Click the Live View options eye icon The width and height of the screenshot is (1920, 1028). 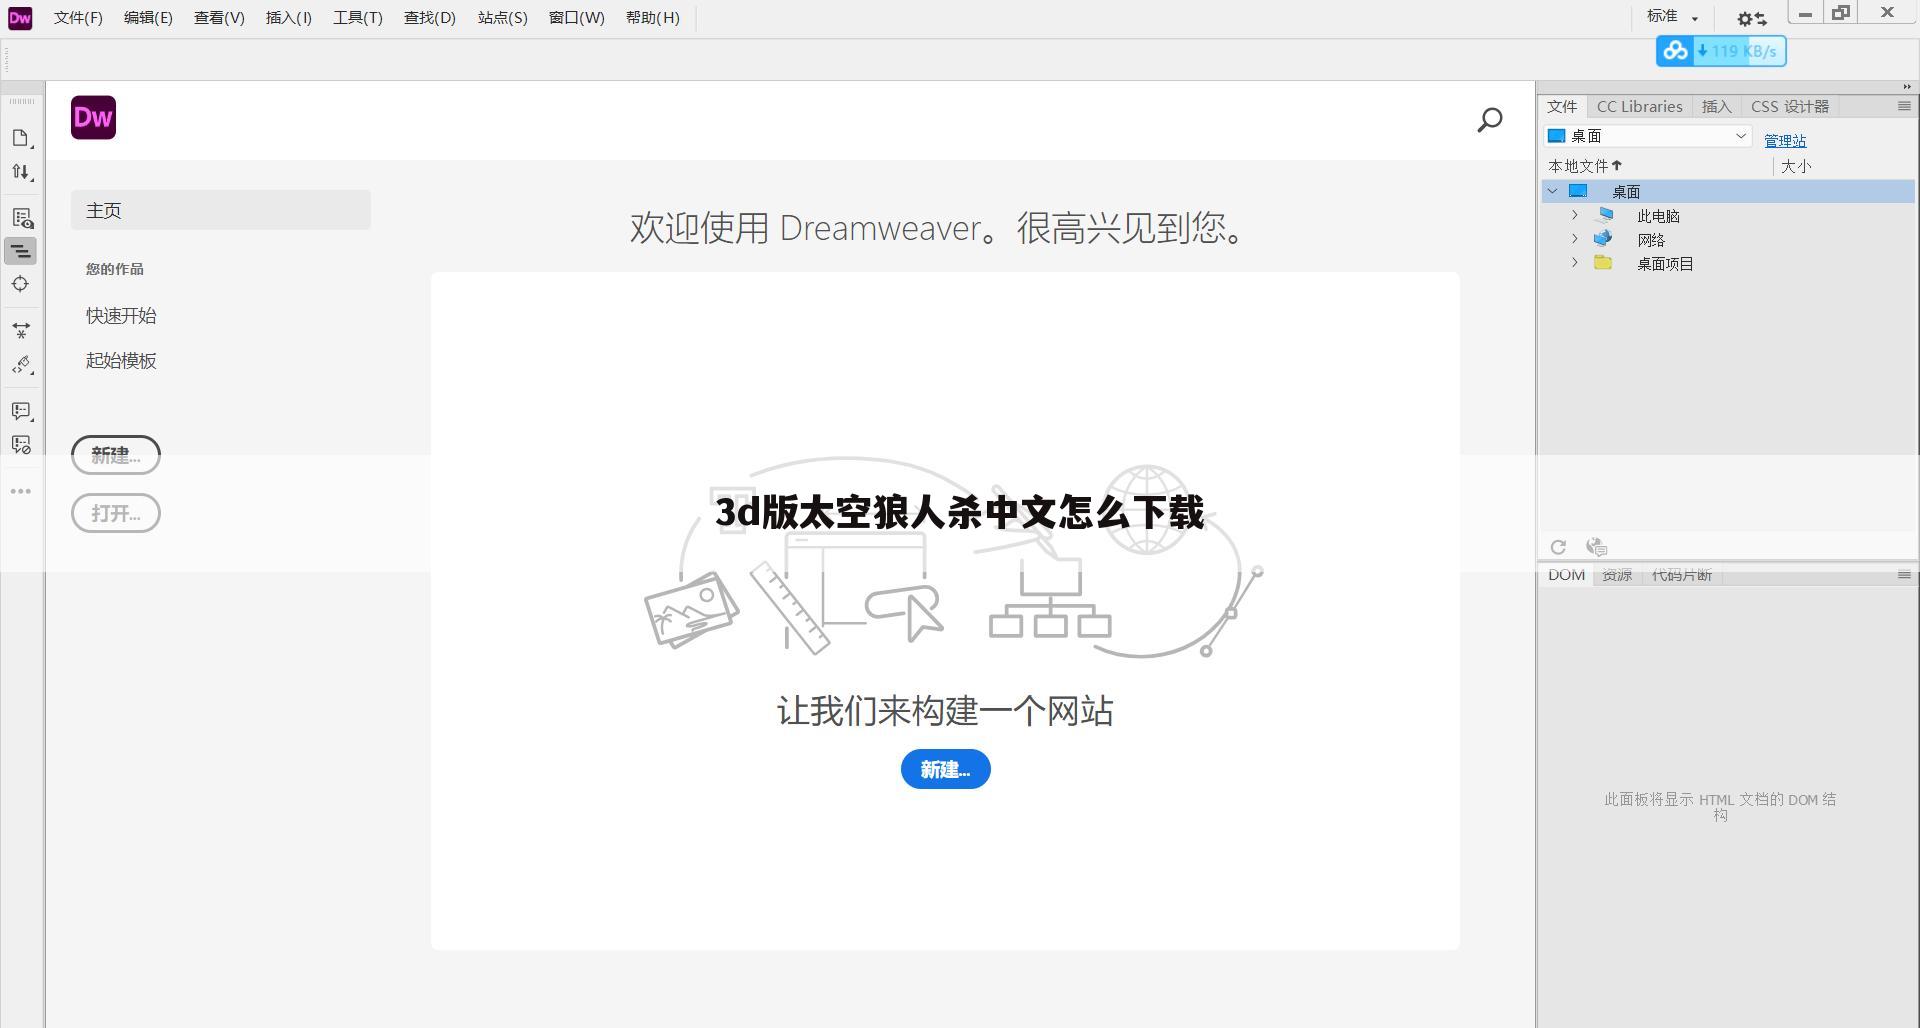tap(21, 218)
